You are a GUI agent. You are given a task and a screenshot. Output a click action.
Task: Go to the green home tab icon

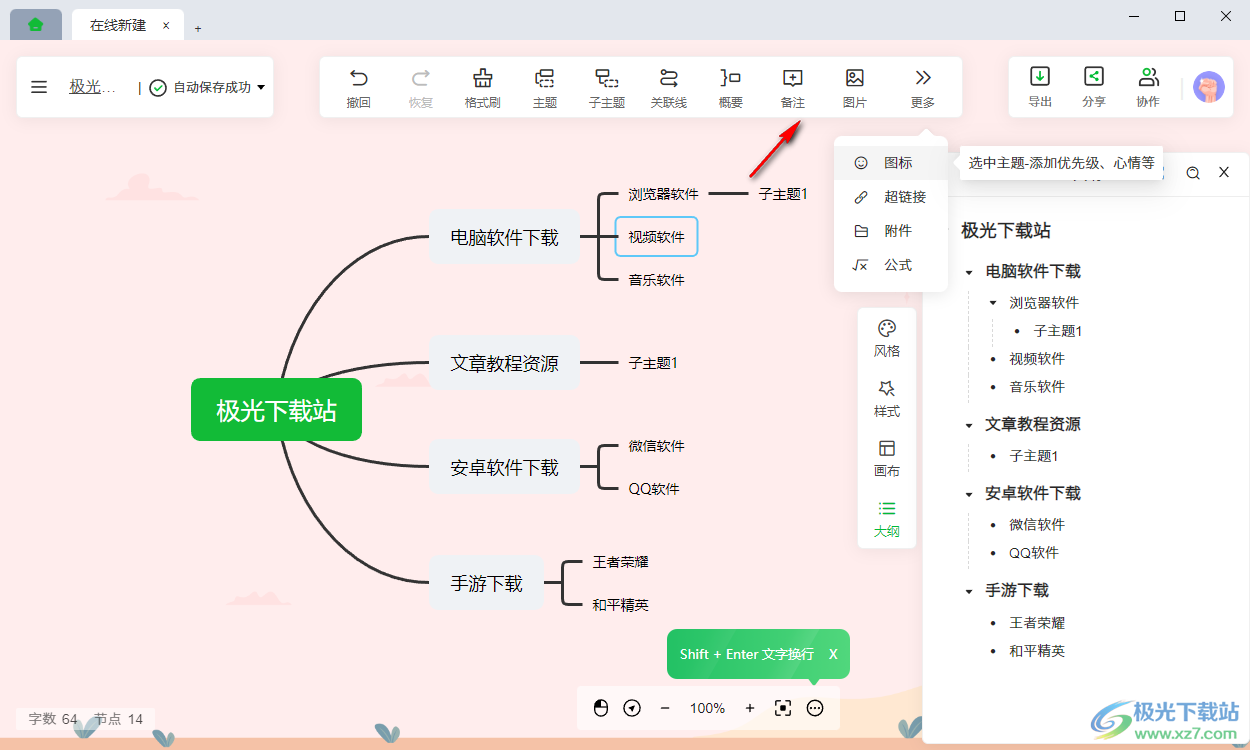[x=36, y=25]
